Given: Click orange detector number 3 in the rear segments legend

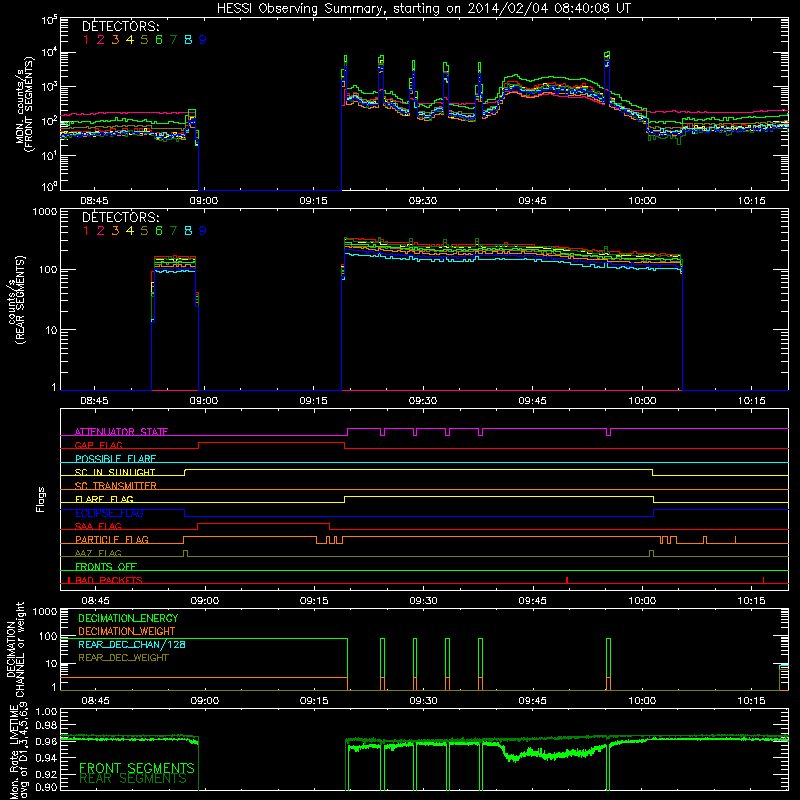Looking at the screenshot, I should 115,231.
